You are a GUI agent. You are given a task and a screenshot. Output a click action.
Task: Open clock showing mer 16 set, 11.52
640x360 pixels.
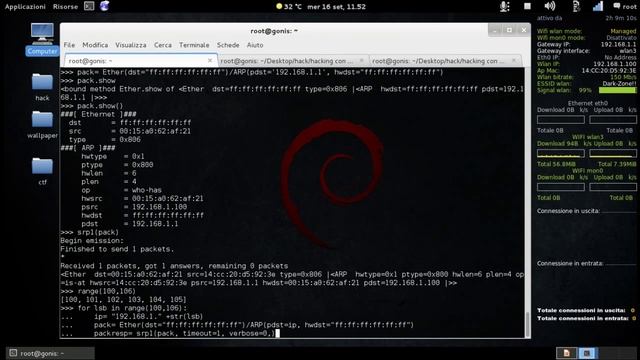pyautogui.click(x=336, y=7)
